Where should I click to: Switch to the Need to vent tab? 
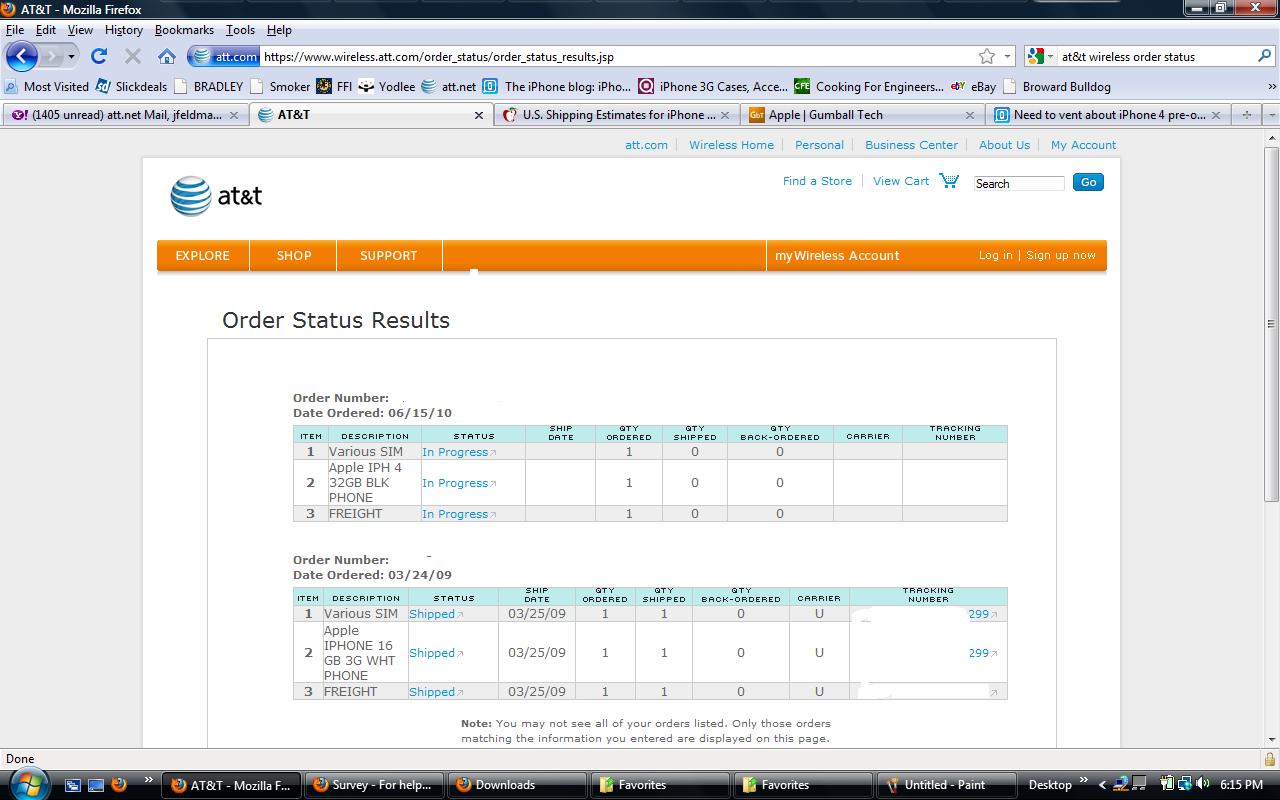1108,115
